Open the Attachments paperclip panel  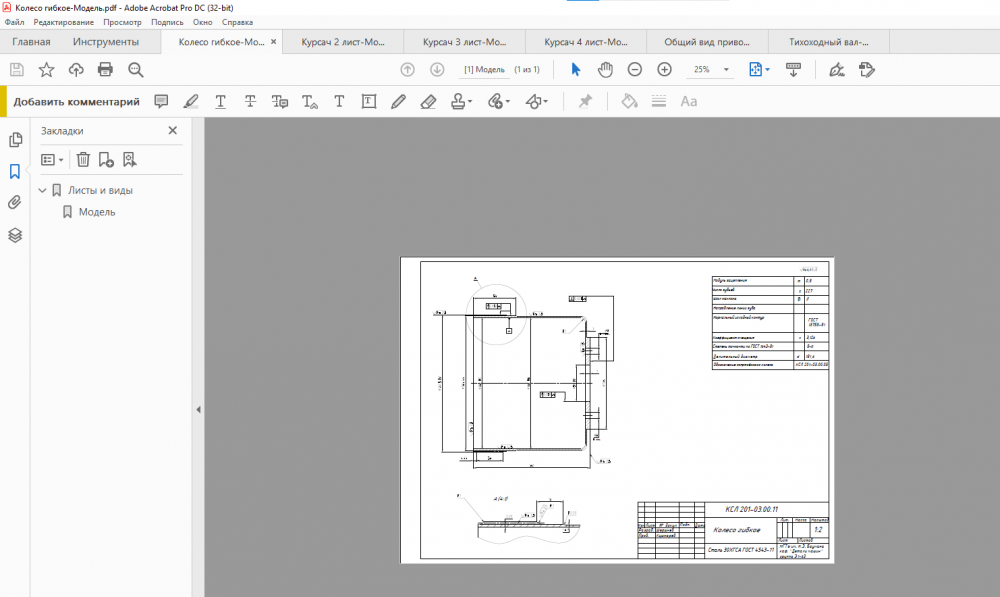point(15,203)
